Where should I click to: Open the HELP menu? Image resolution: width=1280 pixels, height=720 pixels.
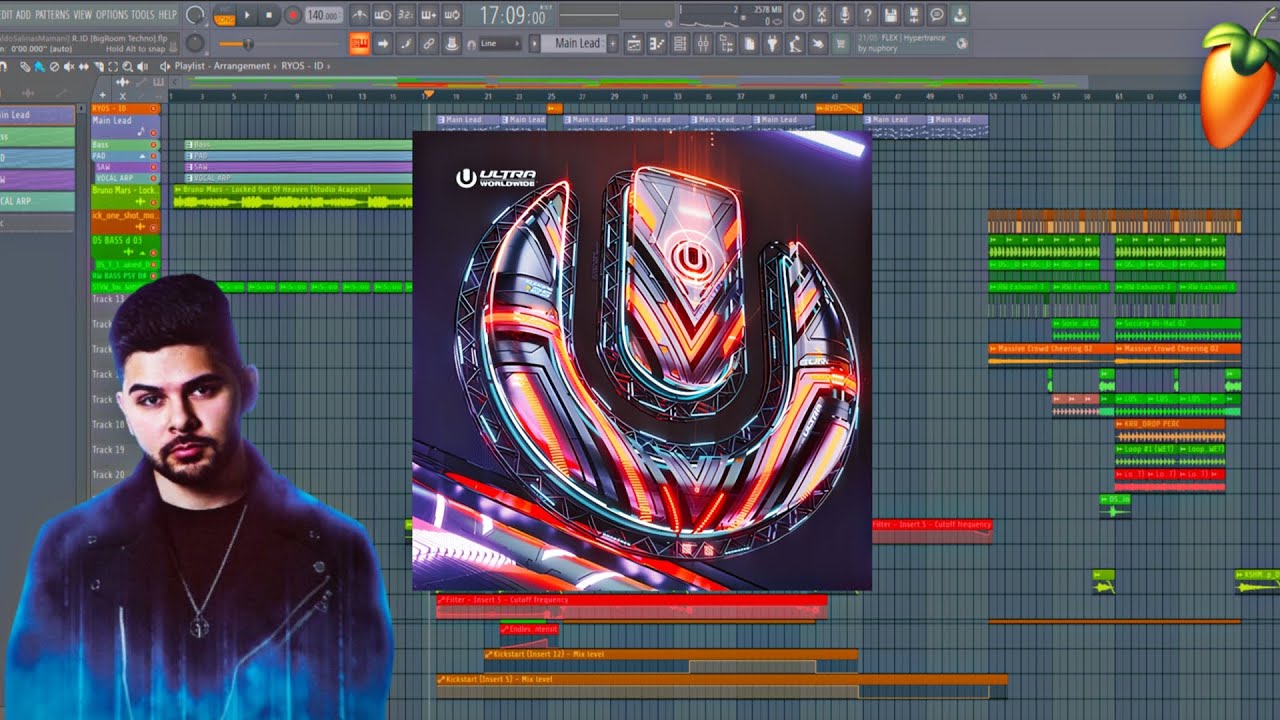tap(168, 15)
